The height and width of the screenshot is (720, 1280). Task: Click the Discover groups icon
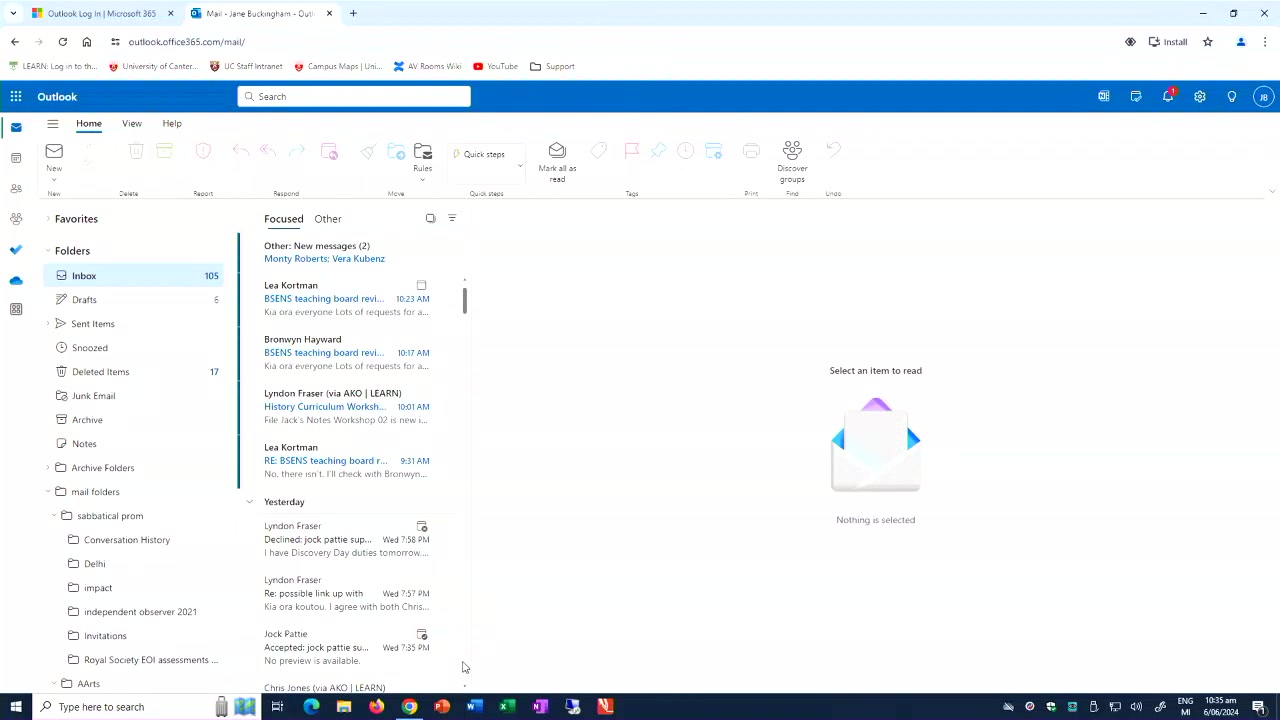792,151
